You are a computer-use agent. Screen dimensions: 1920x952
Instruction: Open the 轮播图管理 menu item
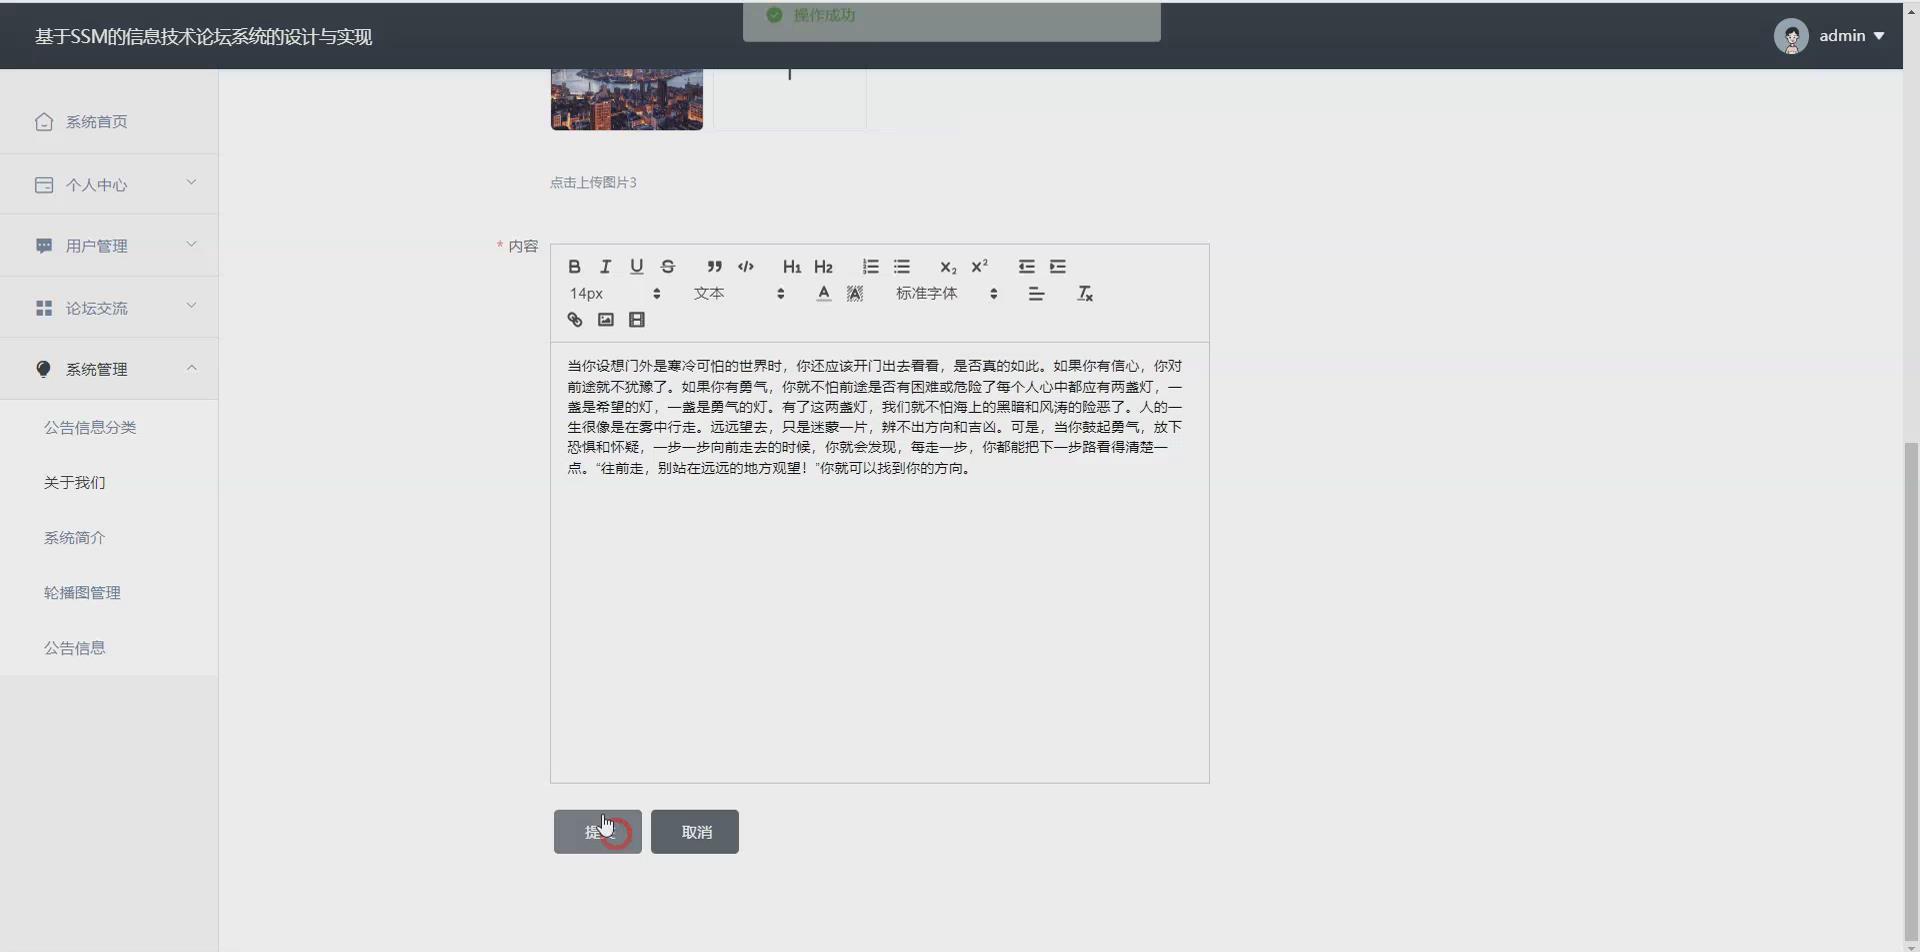click(x=82, y=591)
